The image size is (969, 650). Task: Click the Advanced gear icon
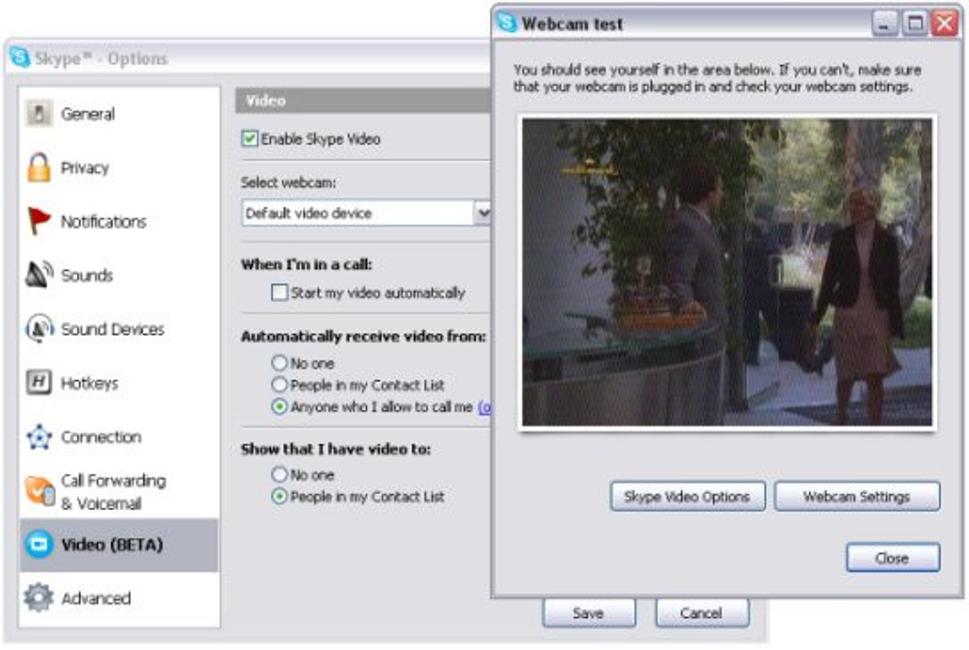coord(39,597)
